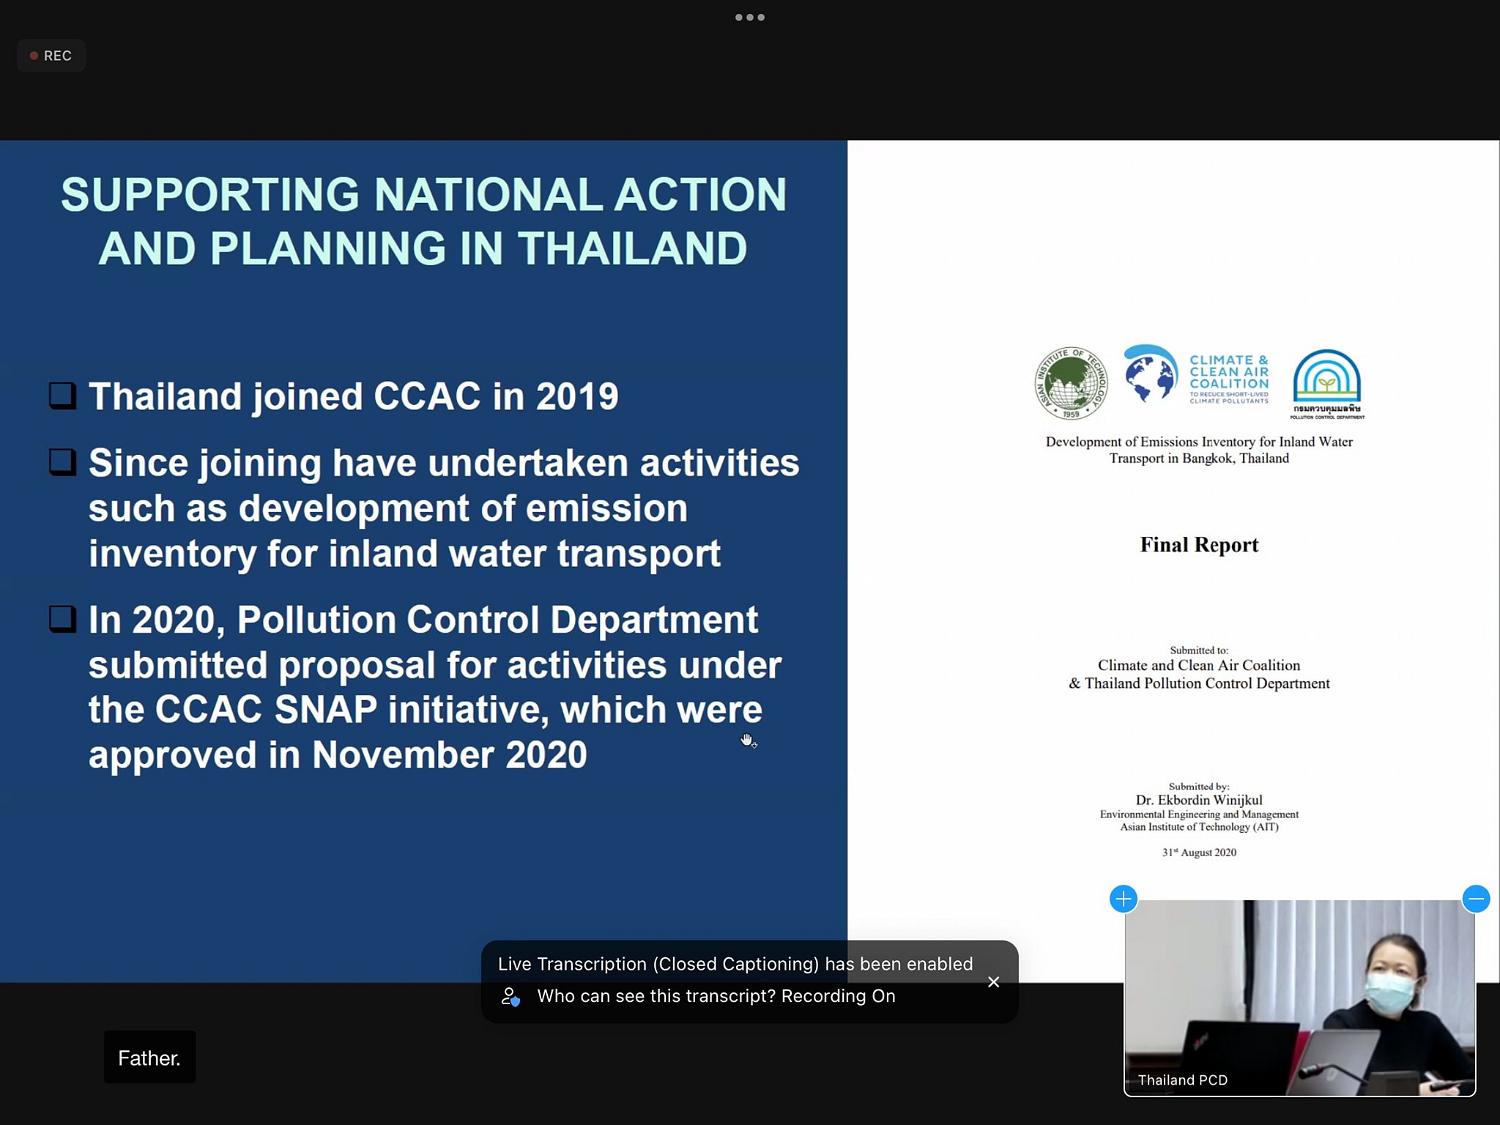The width and height of the screenshot is (1500, 1125).
Task: Click 'Live Transcription (Closed Captioning) has been enabled'
Action: point(735,964)
